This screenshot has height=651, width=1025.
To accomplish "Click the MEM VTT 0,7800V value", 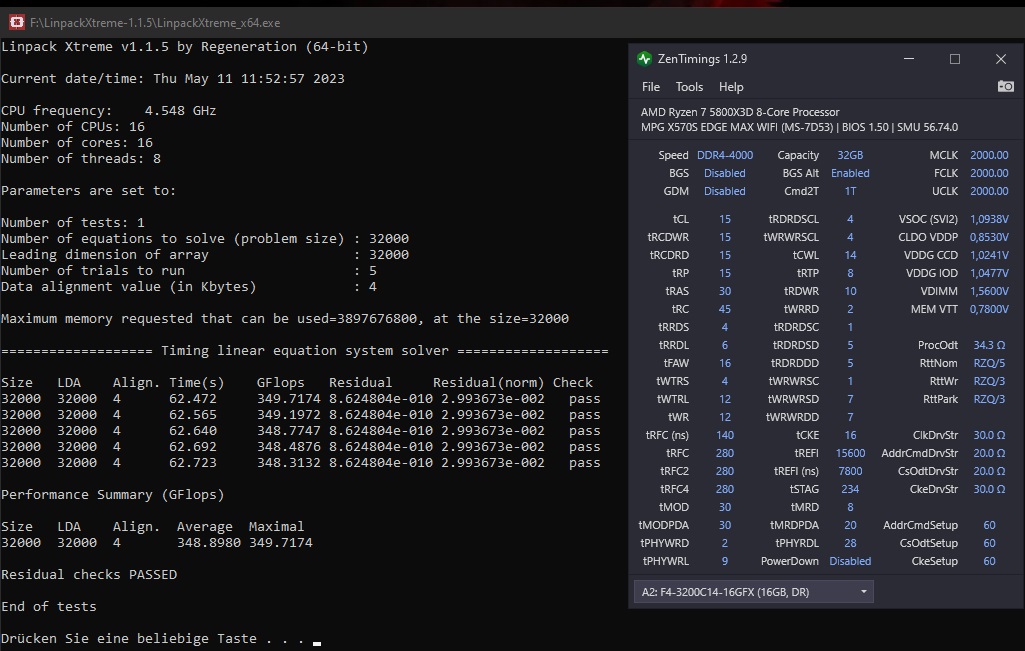I will [x=989, y=309].
